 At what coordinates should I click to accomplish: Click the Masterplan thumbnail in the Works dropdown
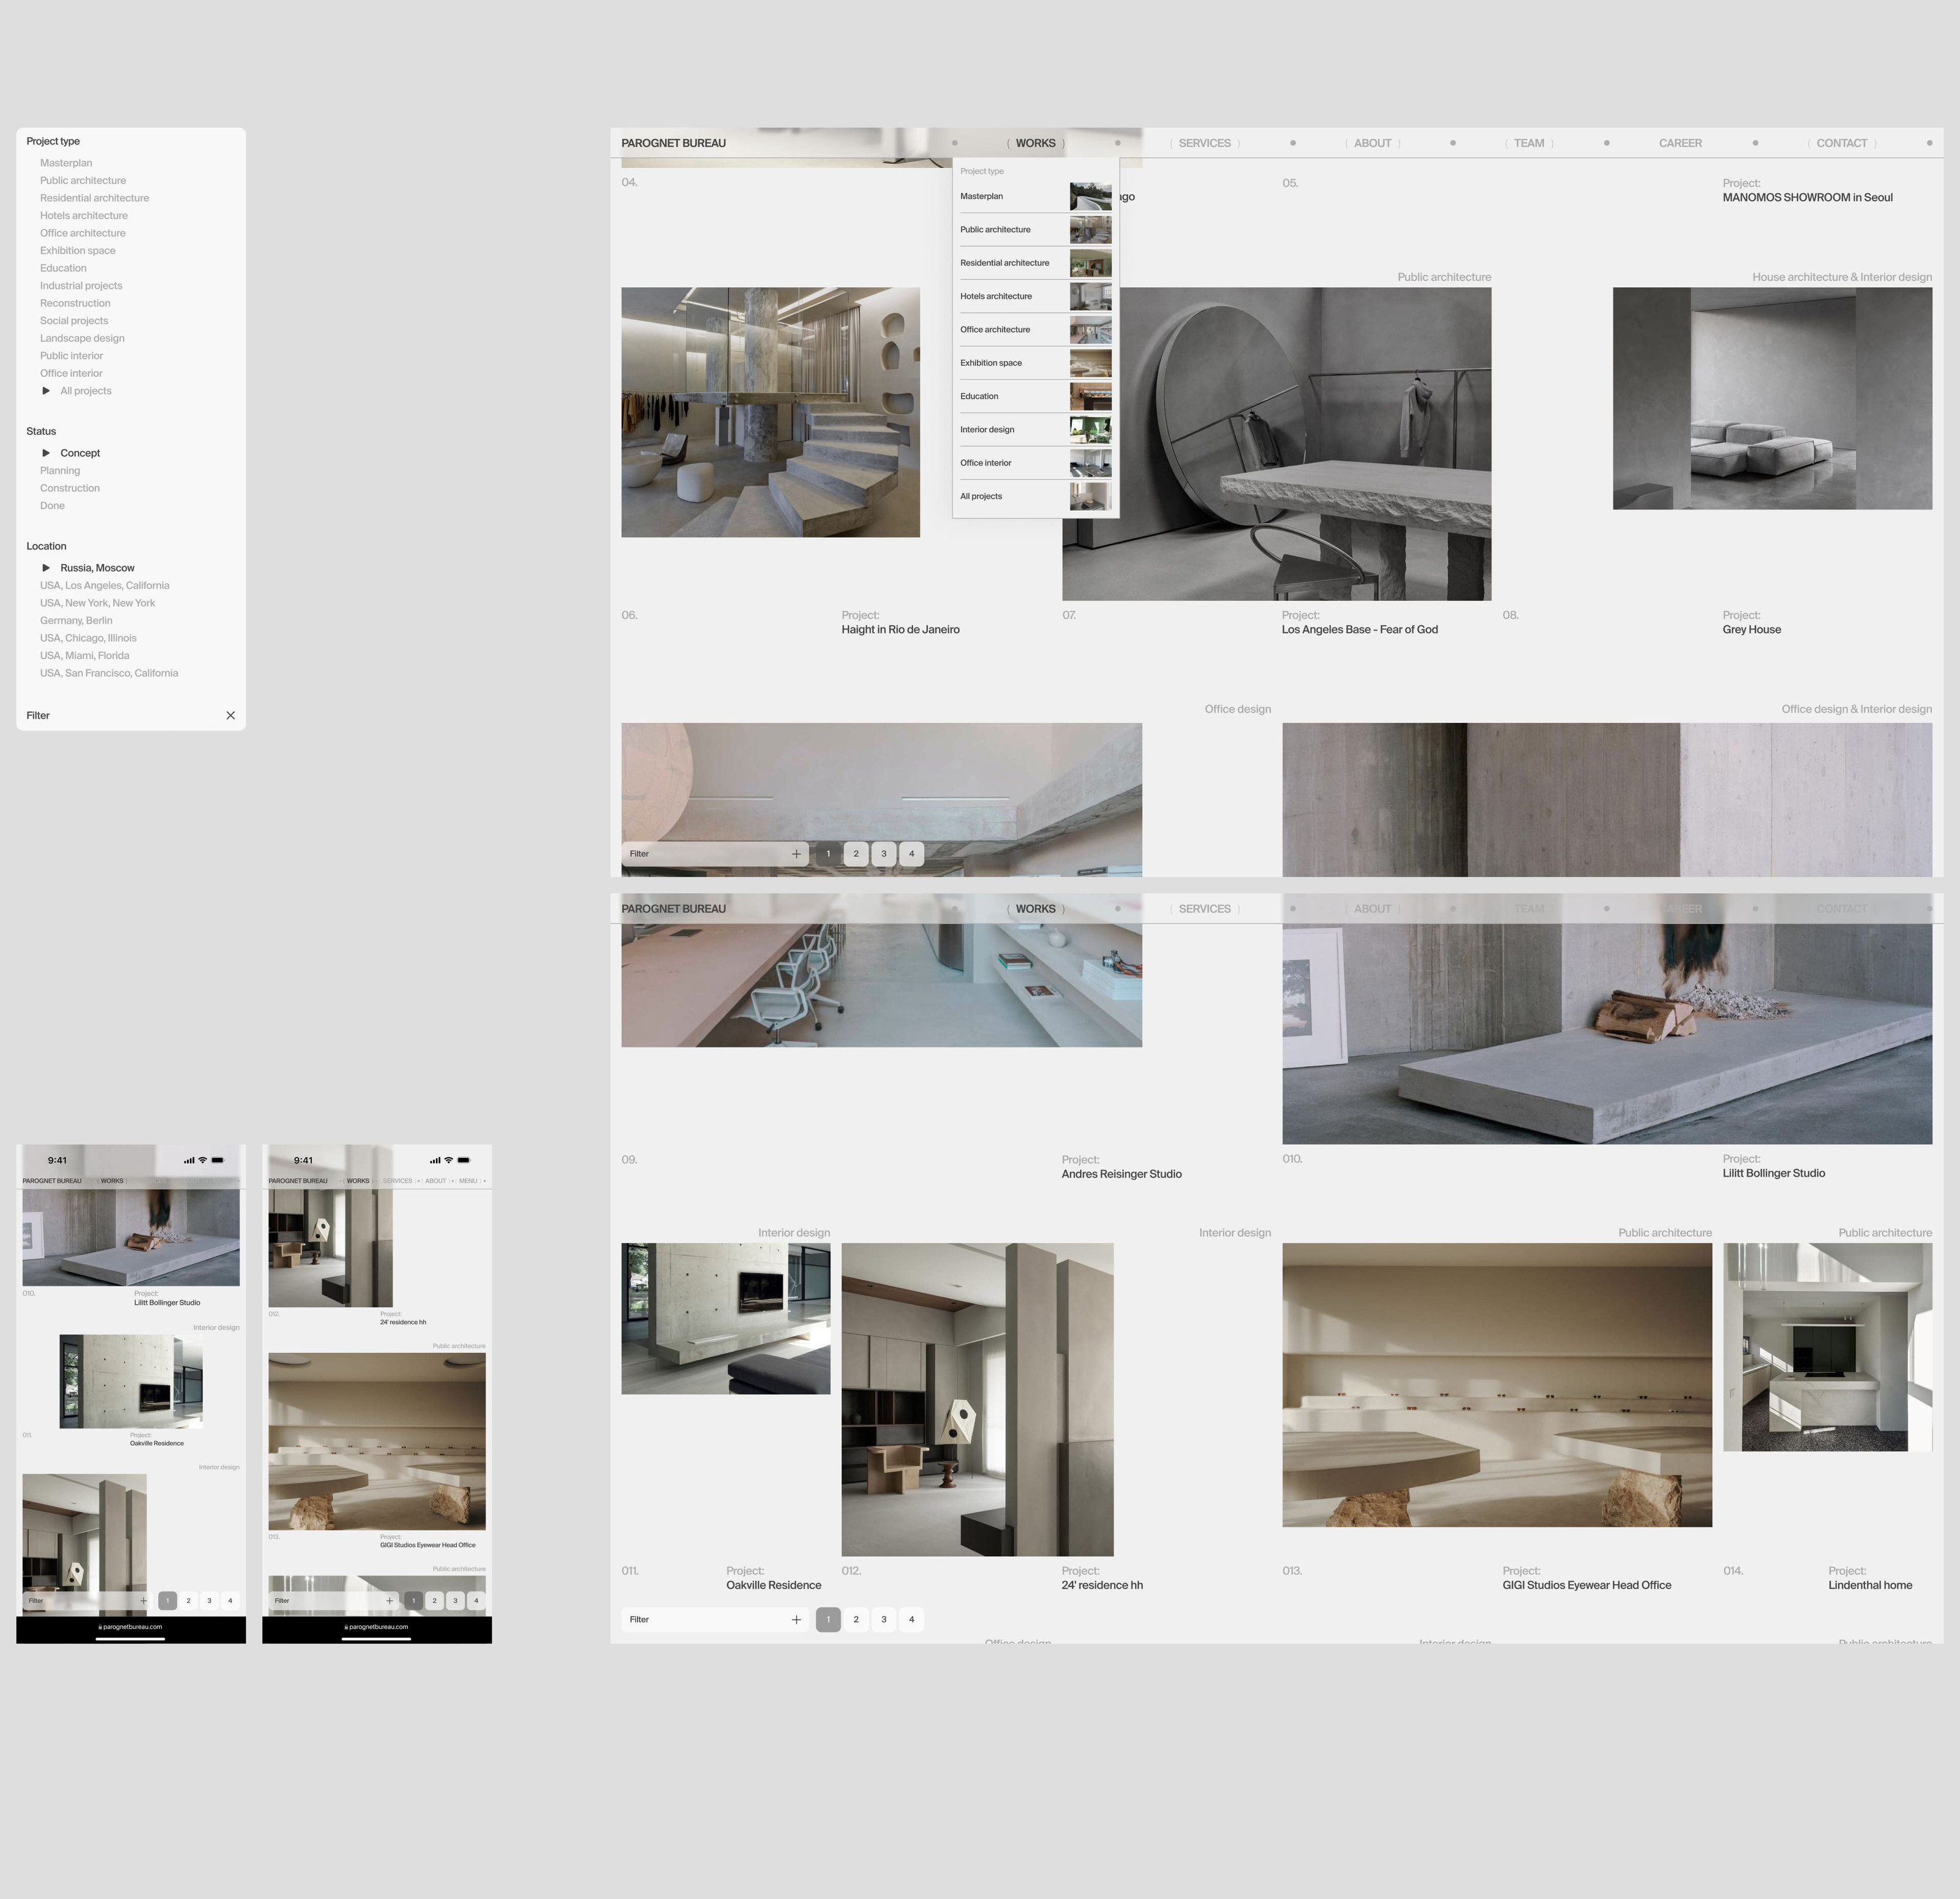[1090, 196]
